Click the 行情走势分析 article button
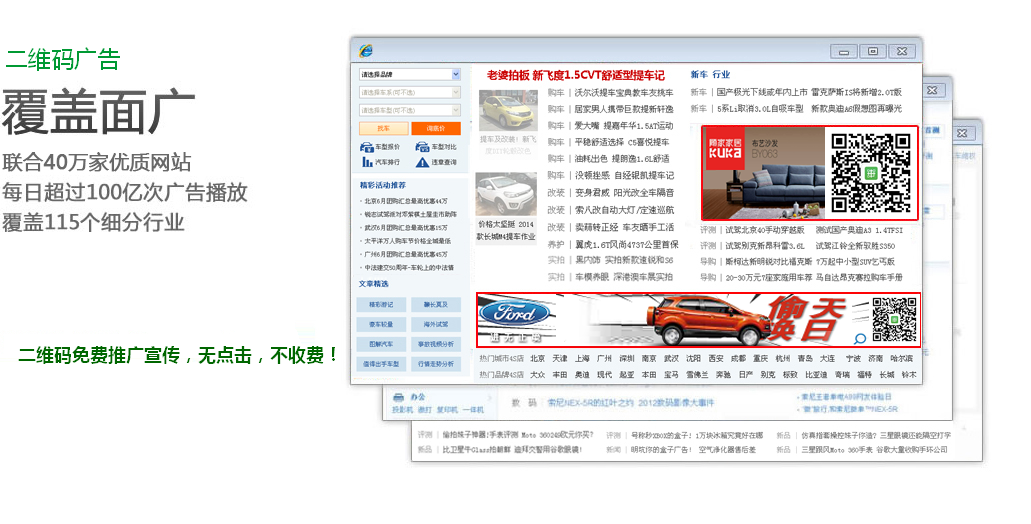This screenshot has width=1031, height=524. 436,364
